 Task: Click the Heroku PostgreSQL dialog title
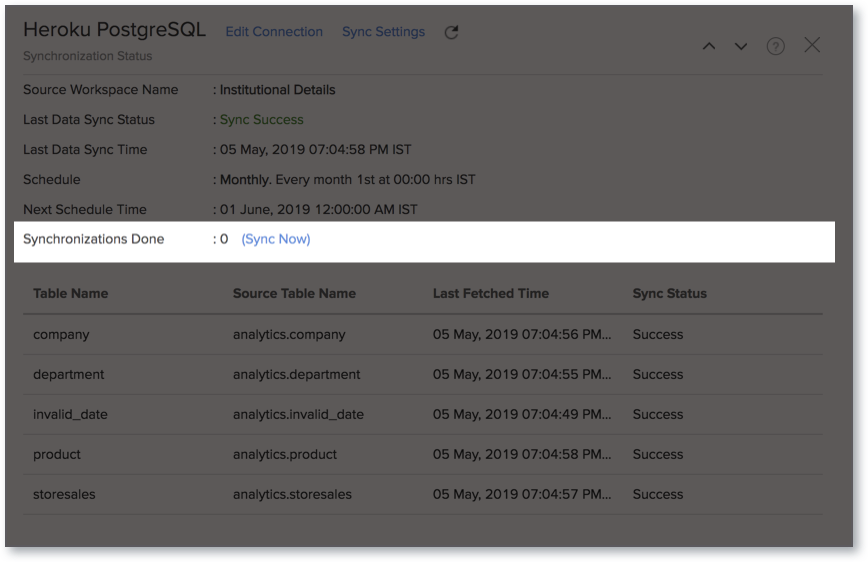[114, 29]
